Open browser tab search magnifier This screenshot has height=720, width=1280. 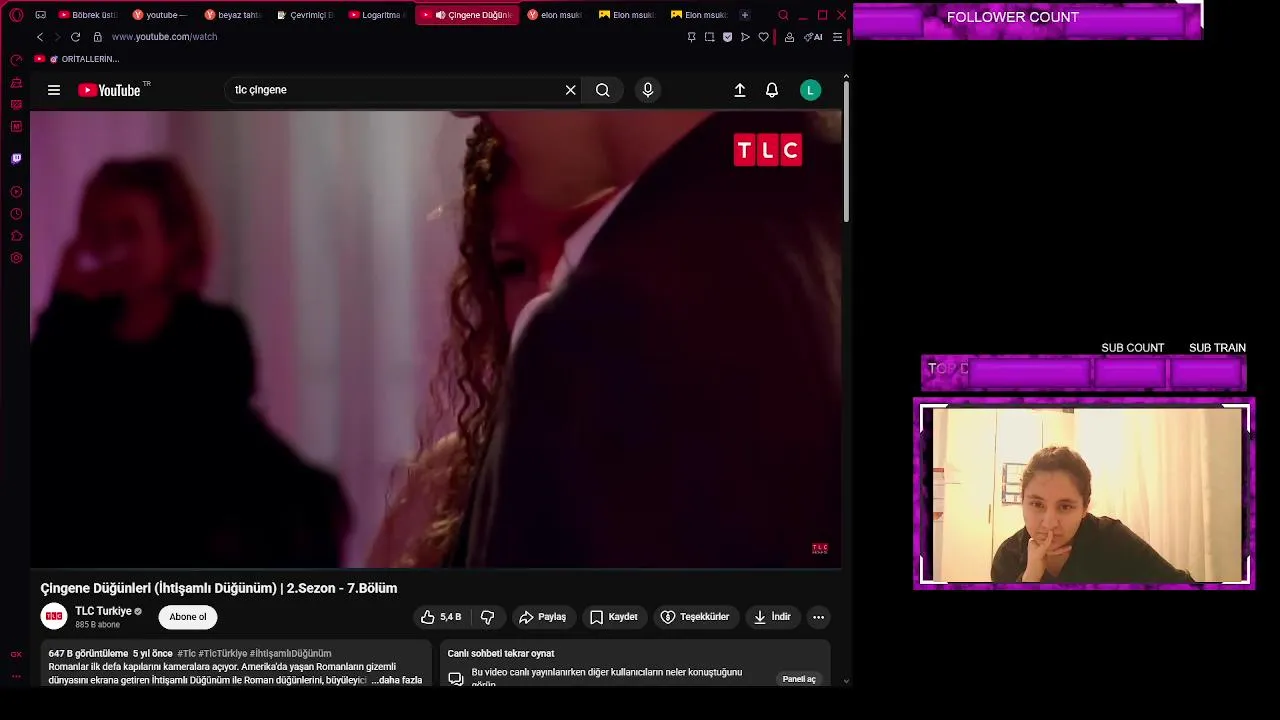[x=783, y=15]
